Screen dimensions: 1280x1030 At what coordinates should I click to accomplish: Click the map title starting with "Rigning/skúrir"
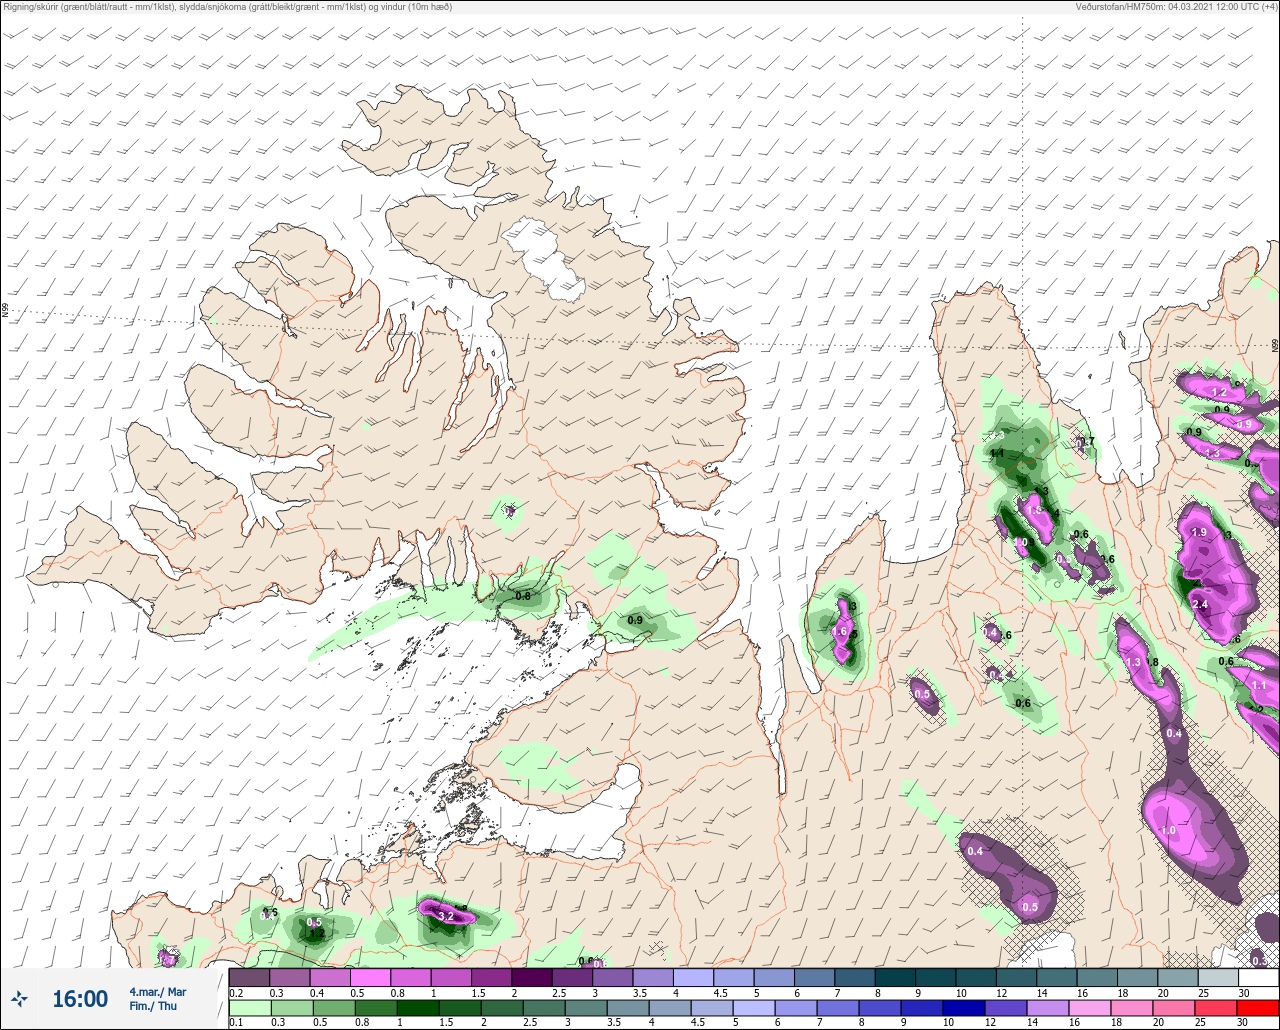tap(227, 7)
